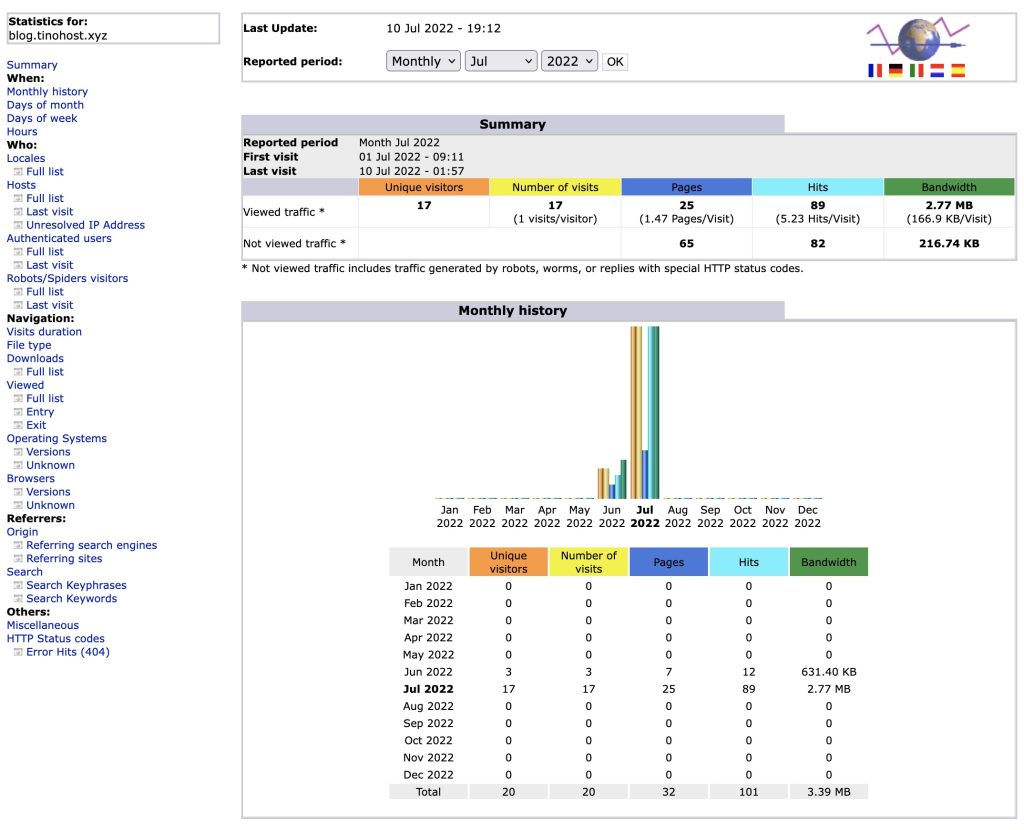
Task: Switch language using the Italian flag
Action: coord(917,71)
